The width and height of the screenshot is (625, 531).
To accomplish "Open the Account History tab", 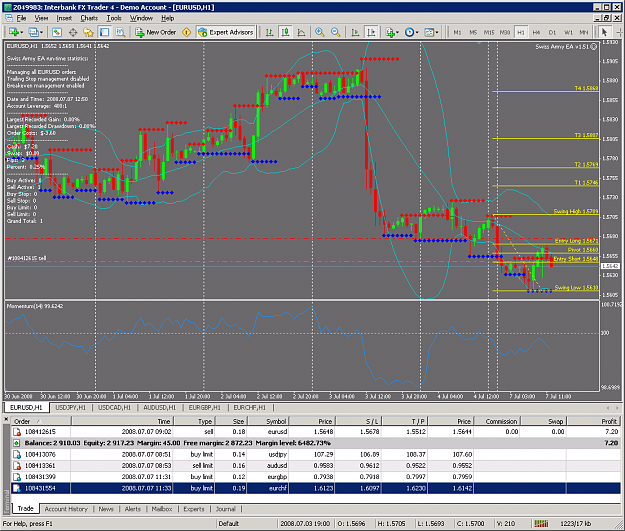I will pos(66,509).
